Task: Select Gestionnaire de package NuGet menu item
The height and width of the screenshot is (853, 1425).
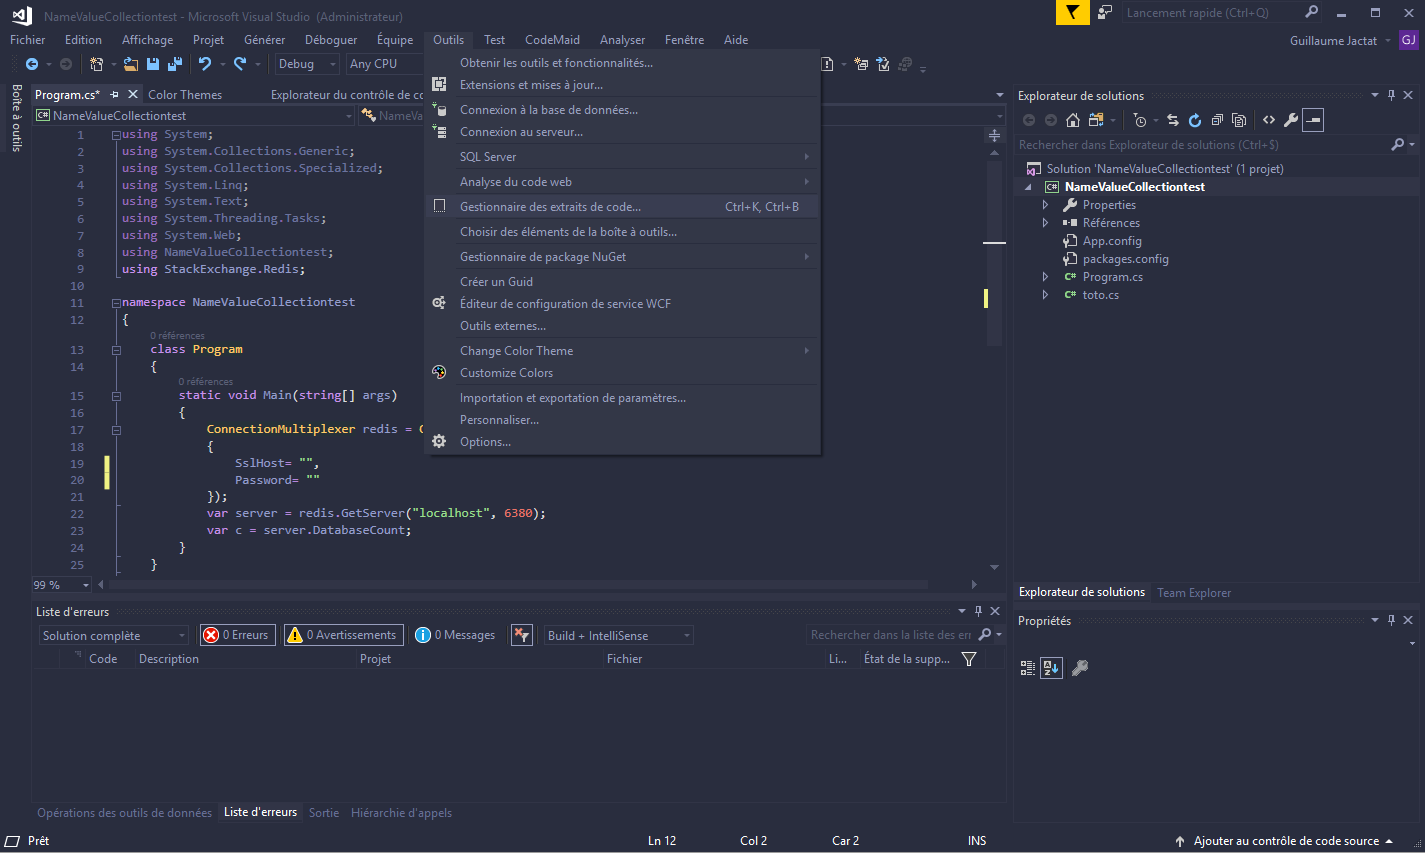Action: tap(543, 257)
